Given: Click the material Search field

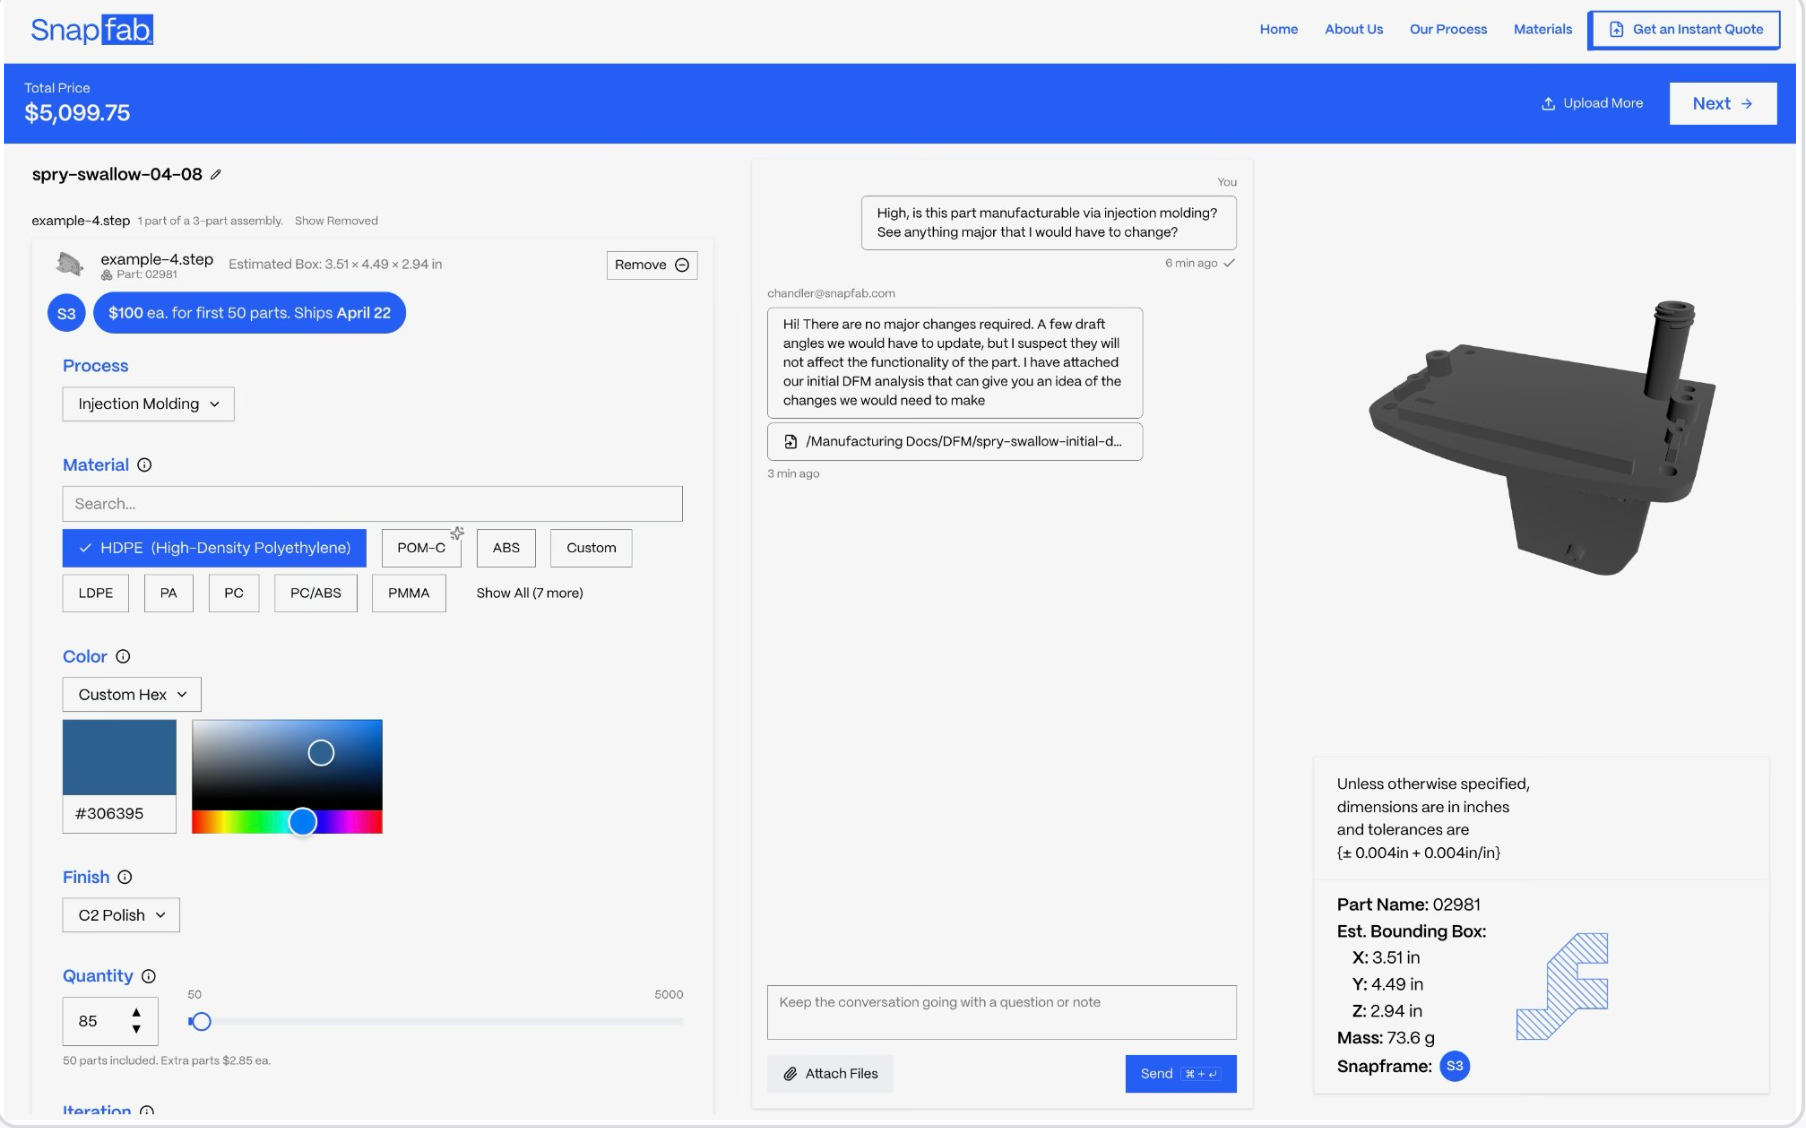Looking at the screenshot, I should pos(373,504).
